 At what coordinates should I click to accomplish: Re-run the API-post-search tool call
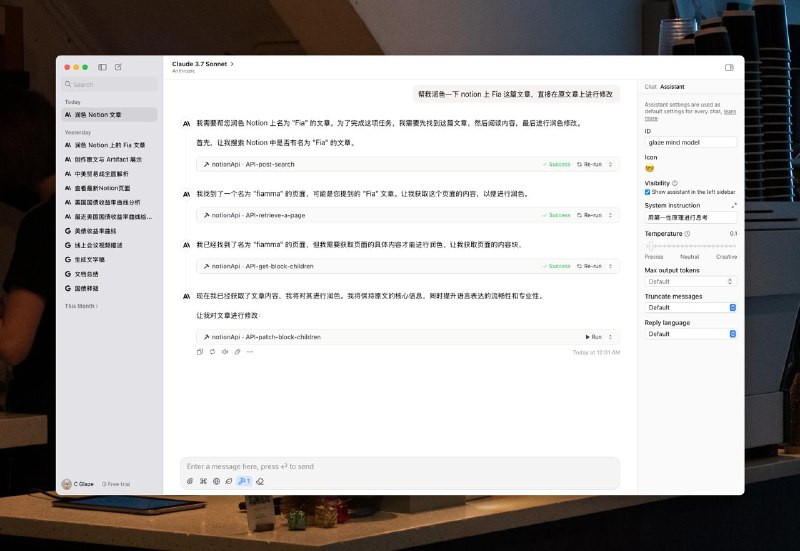pyautogui.click(x=590, y=163)
